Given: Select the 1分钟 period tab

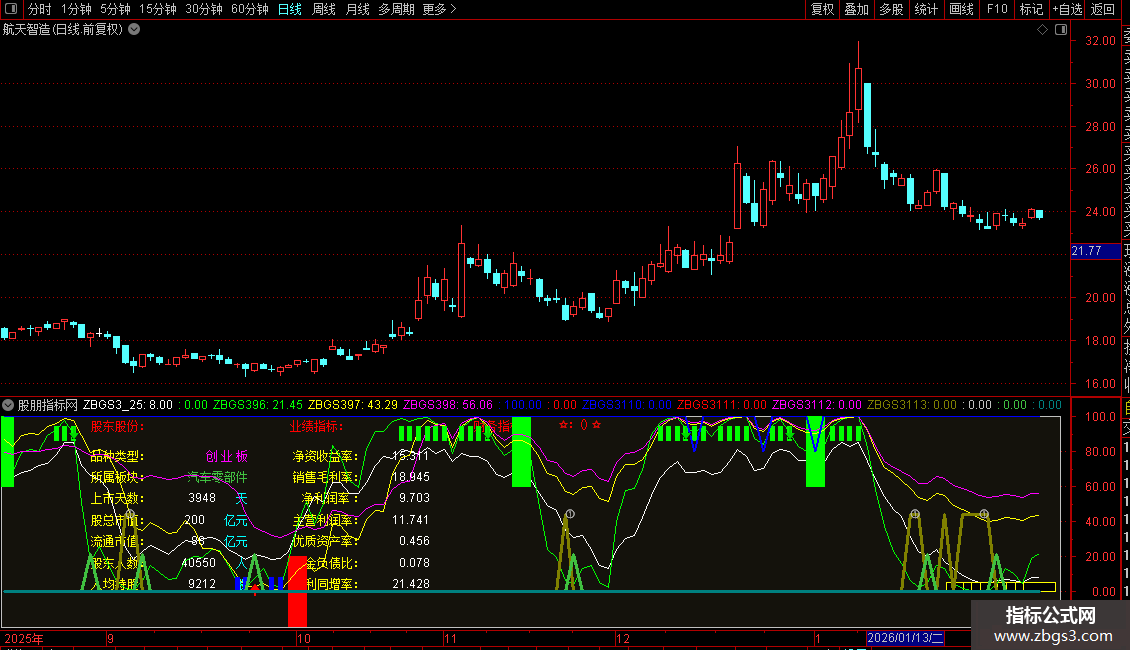Looking at the screenshot, I should [76, 9].
